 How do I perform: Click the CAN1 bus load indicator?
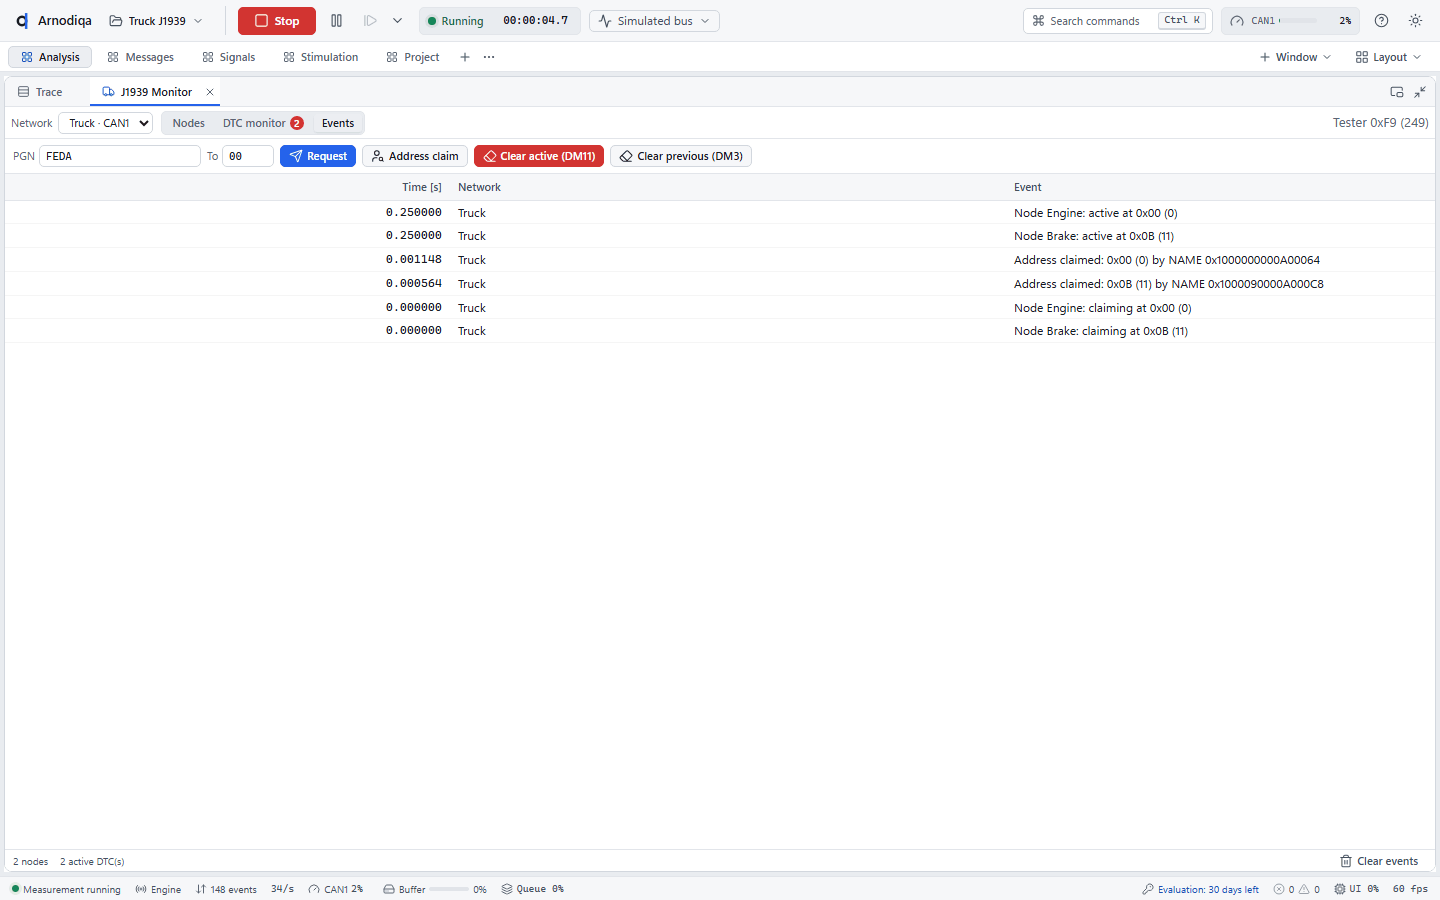1290,21
